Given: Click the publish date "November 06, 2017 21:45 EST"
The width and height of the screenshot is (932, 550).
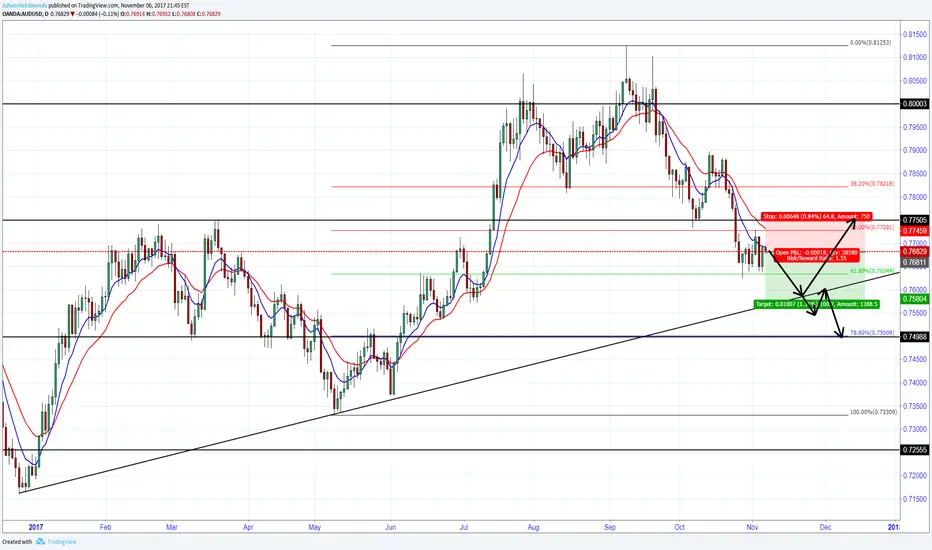Looking at the screenshot, I should (x=155, y=5).
